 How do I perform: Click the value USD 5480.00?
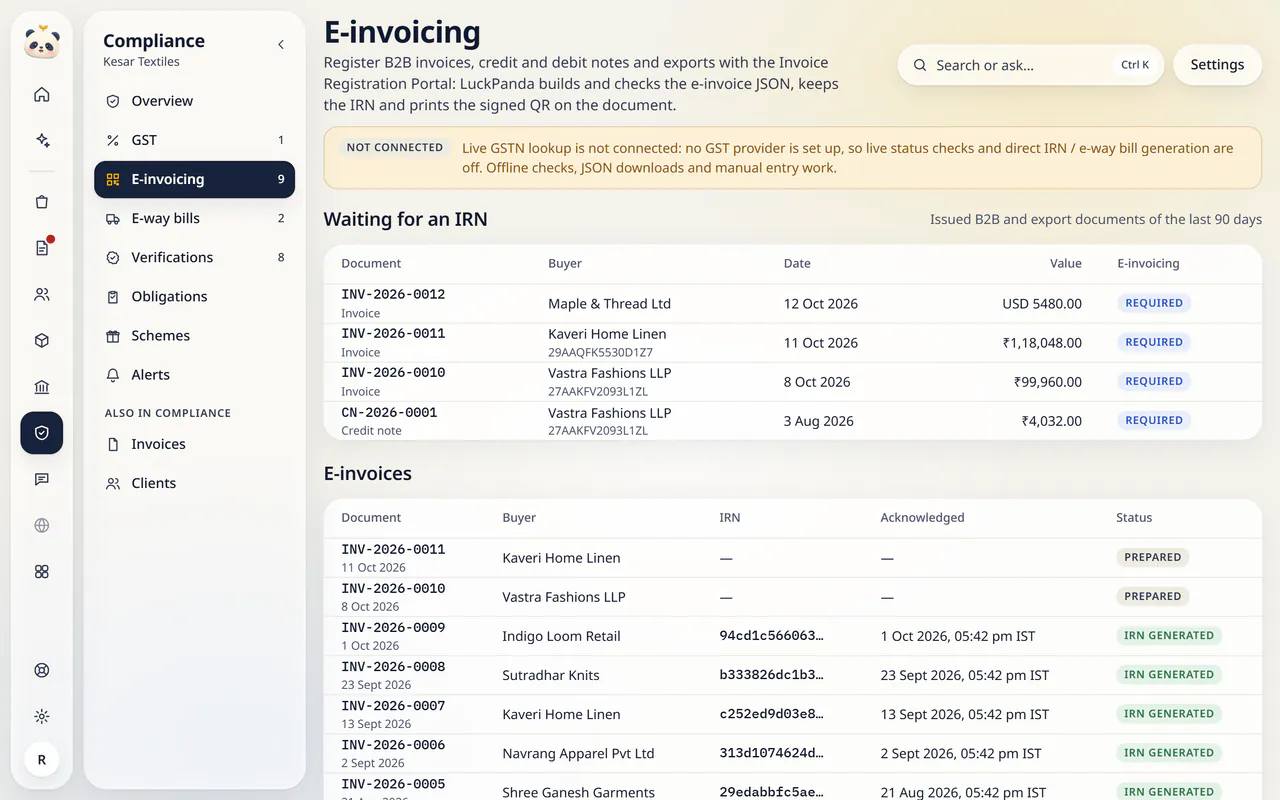point(1042,303)
